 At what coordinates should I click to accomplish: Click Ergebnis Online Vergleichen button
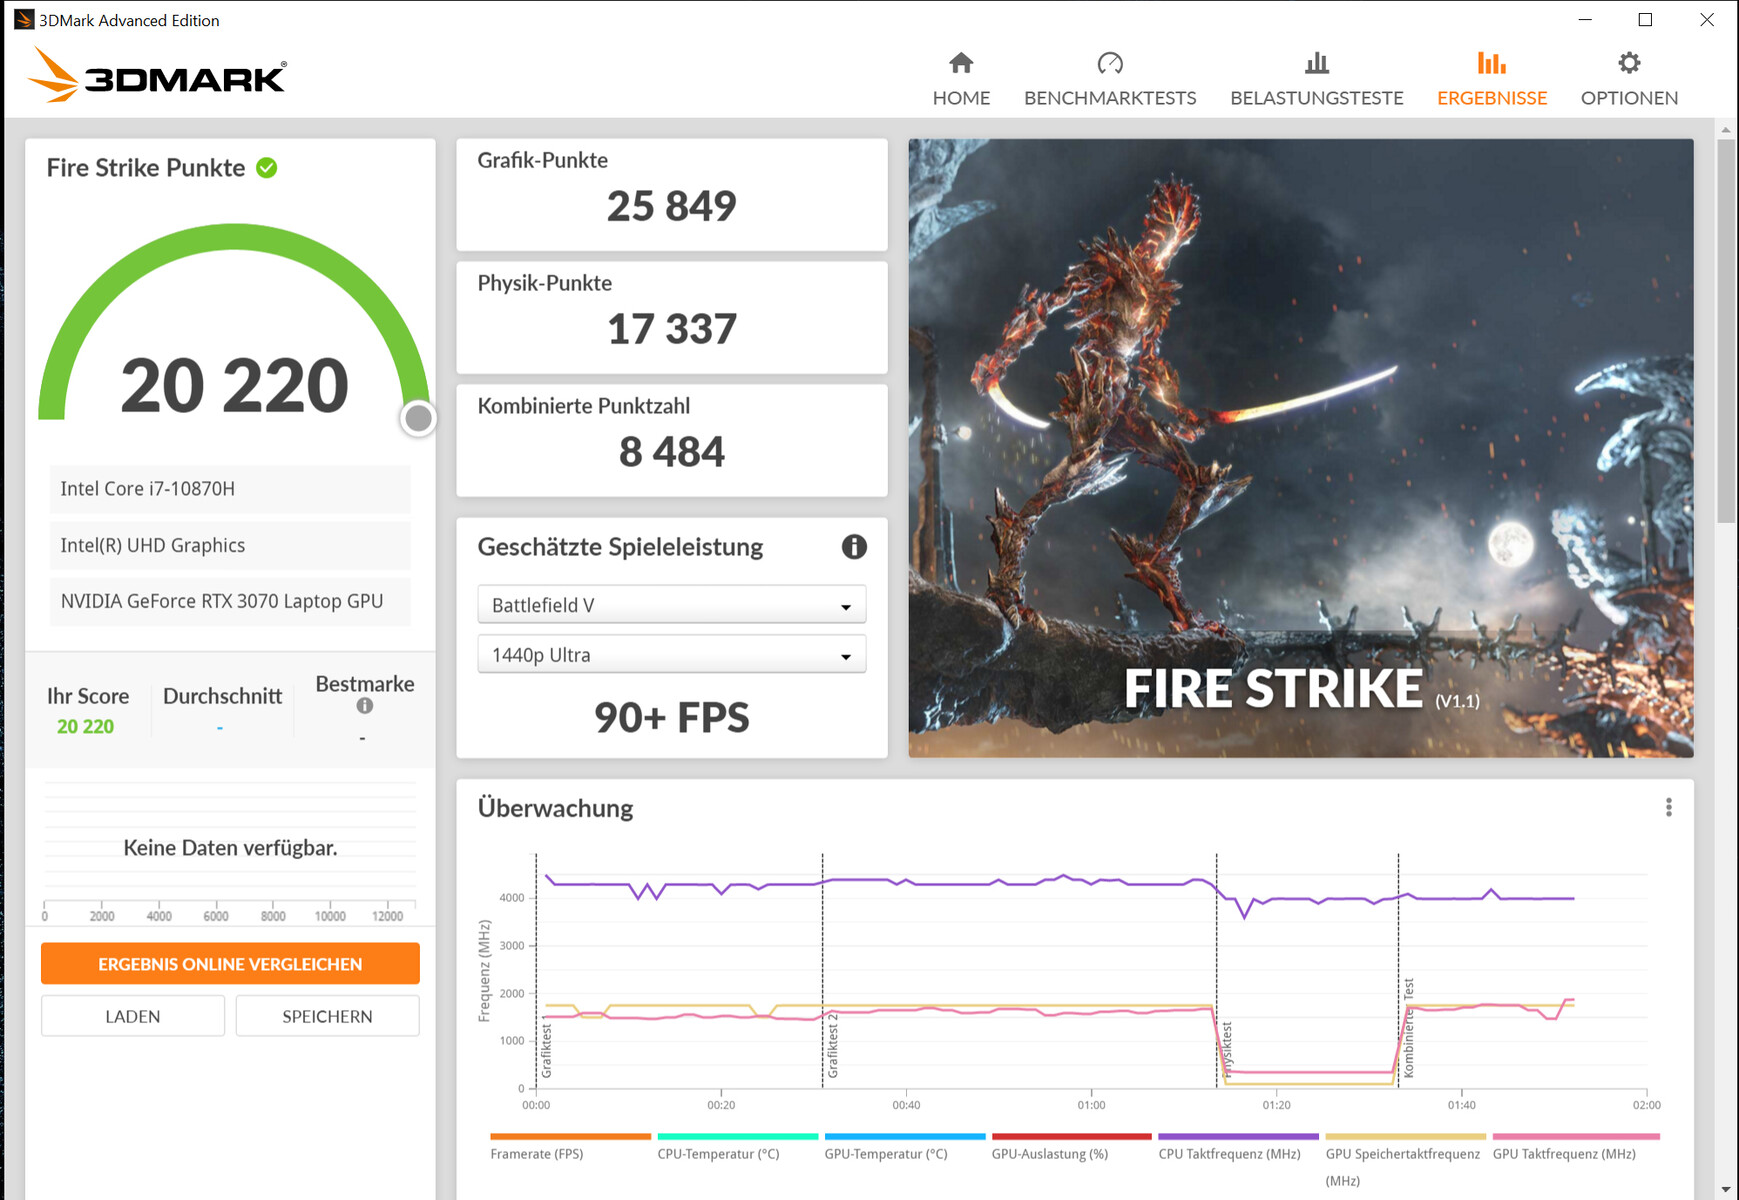tap(230, 964)
